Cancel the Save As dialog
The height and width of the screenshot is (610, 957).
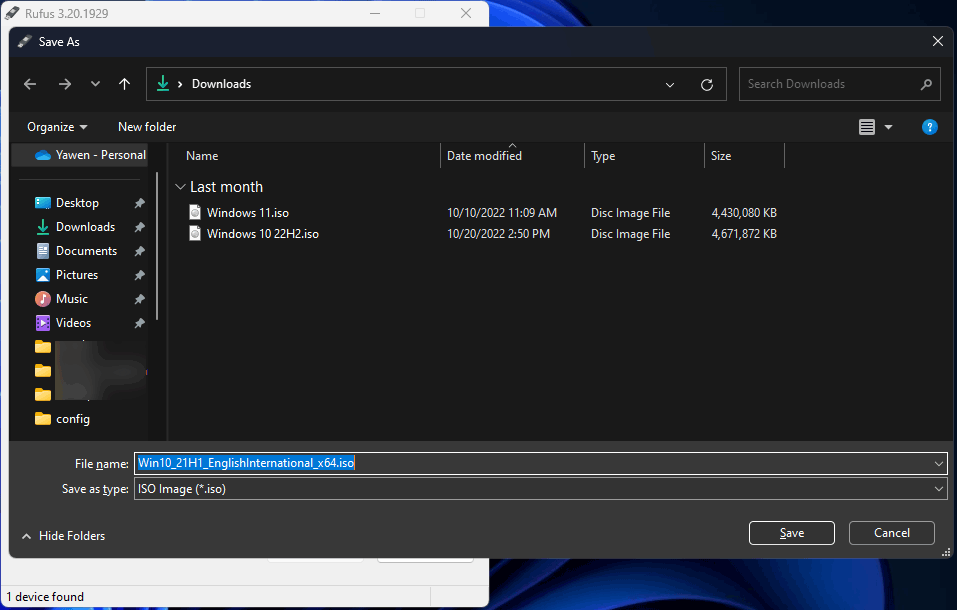tap(891, 533)
